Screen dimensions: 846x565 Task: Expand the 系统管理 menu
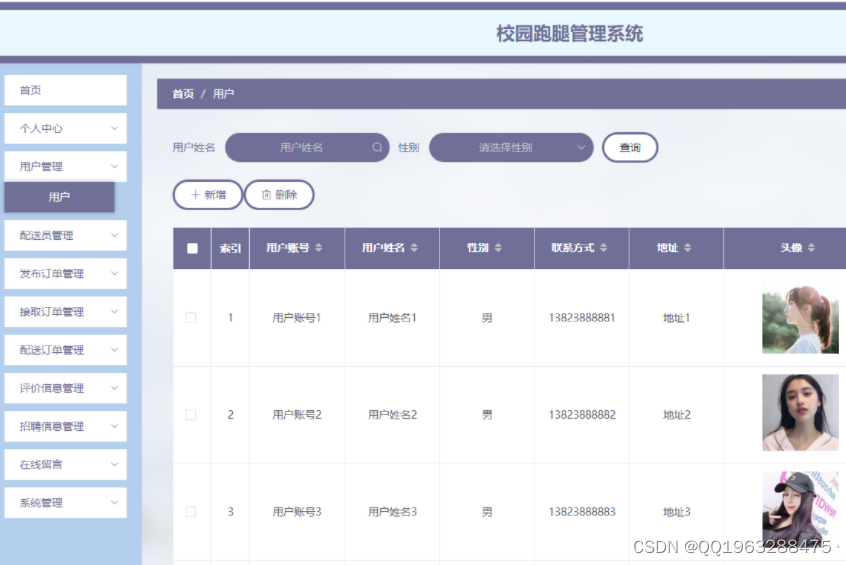pos(66,503)
